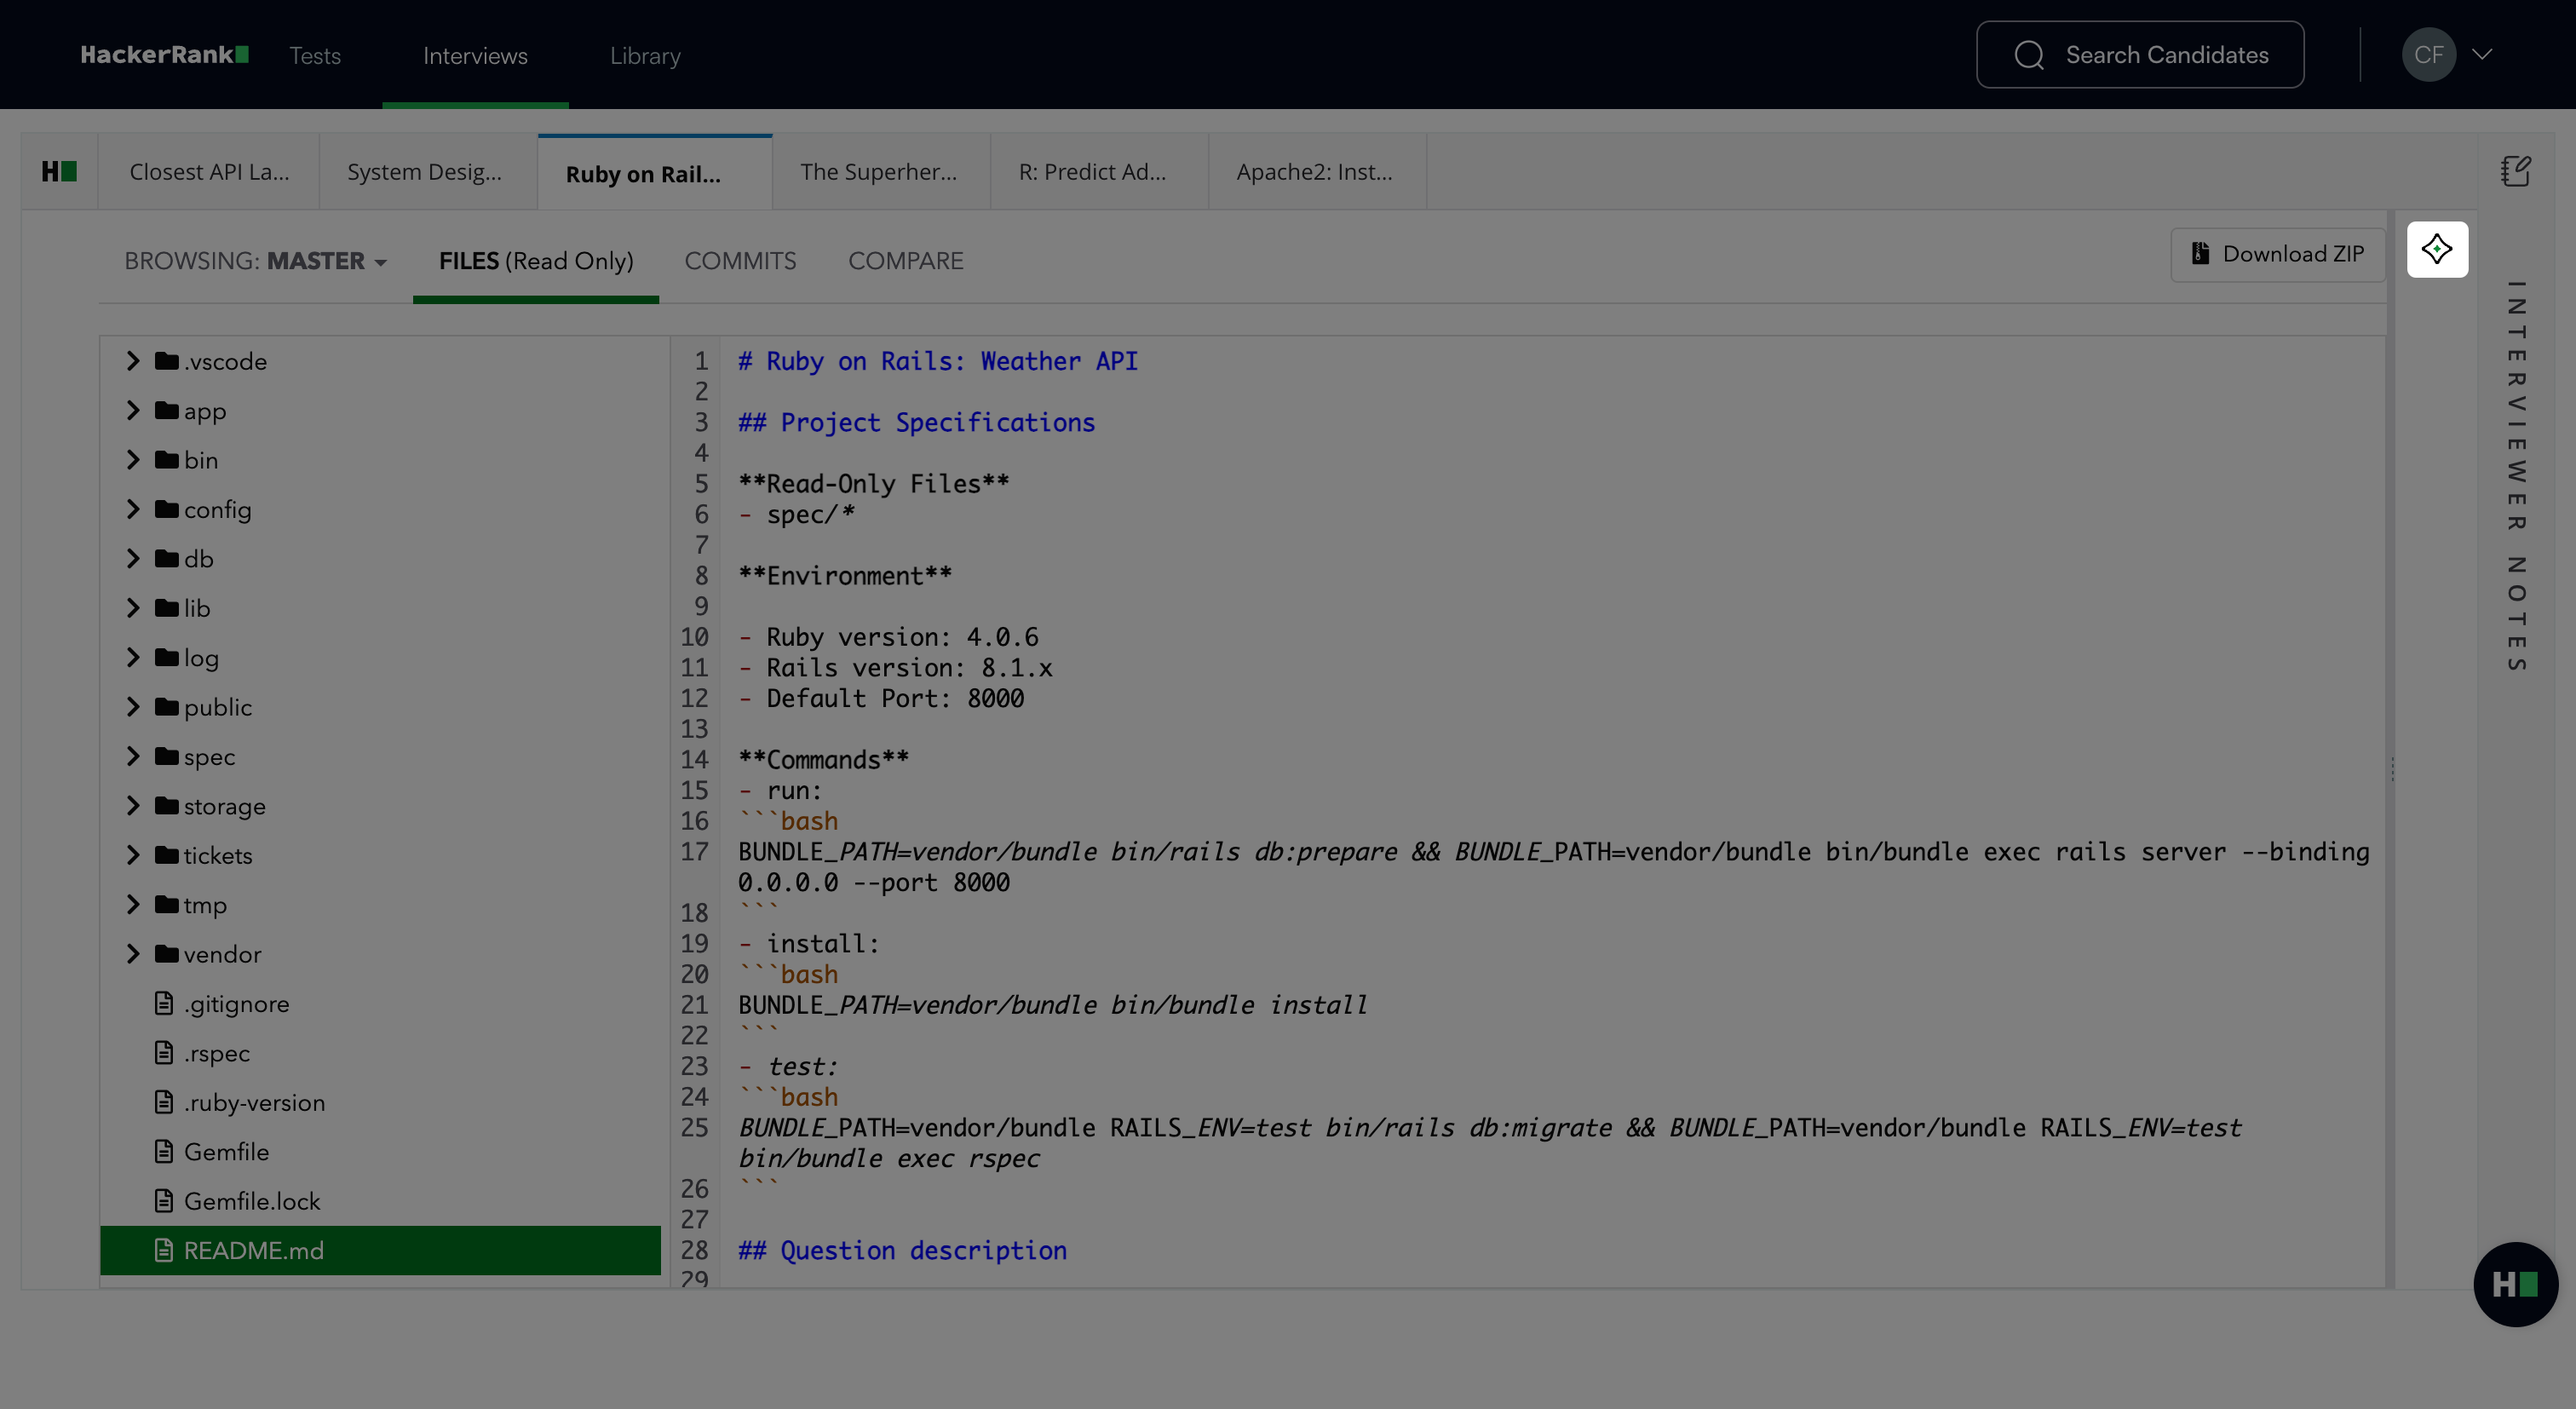Expand the db folder chevron

(133, 558)
